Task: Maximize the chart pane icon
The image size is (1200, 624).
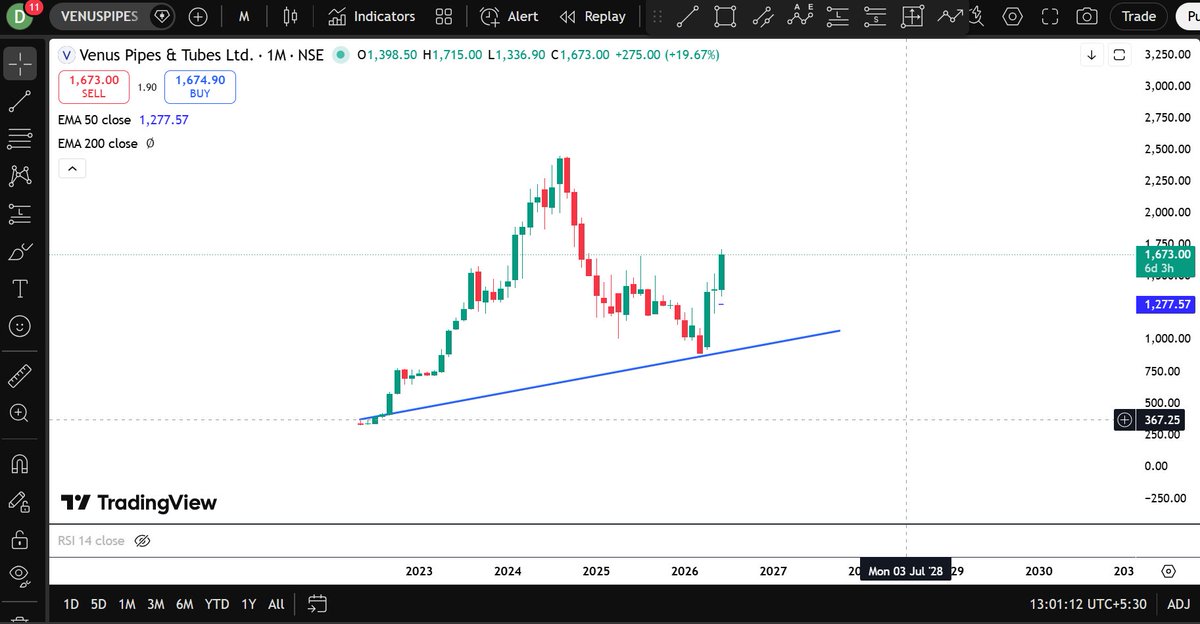Action: (x=1119, y=54)
